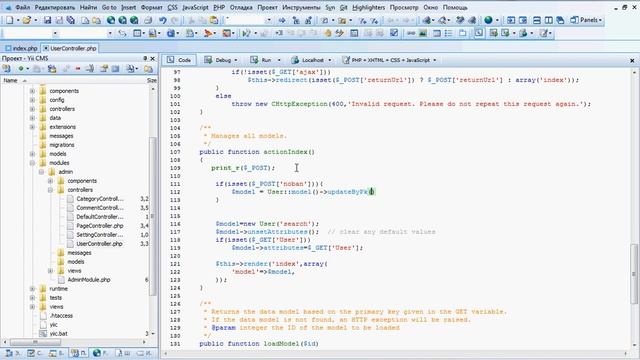Click the code editor vertical scrollbar thumb
Viewport: 640px width, 360px height.
point(634,273)
